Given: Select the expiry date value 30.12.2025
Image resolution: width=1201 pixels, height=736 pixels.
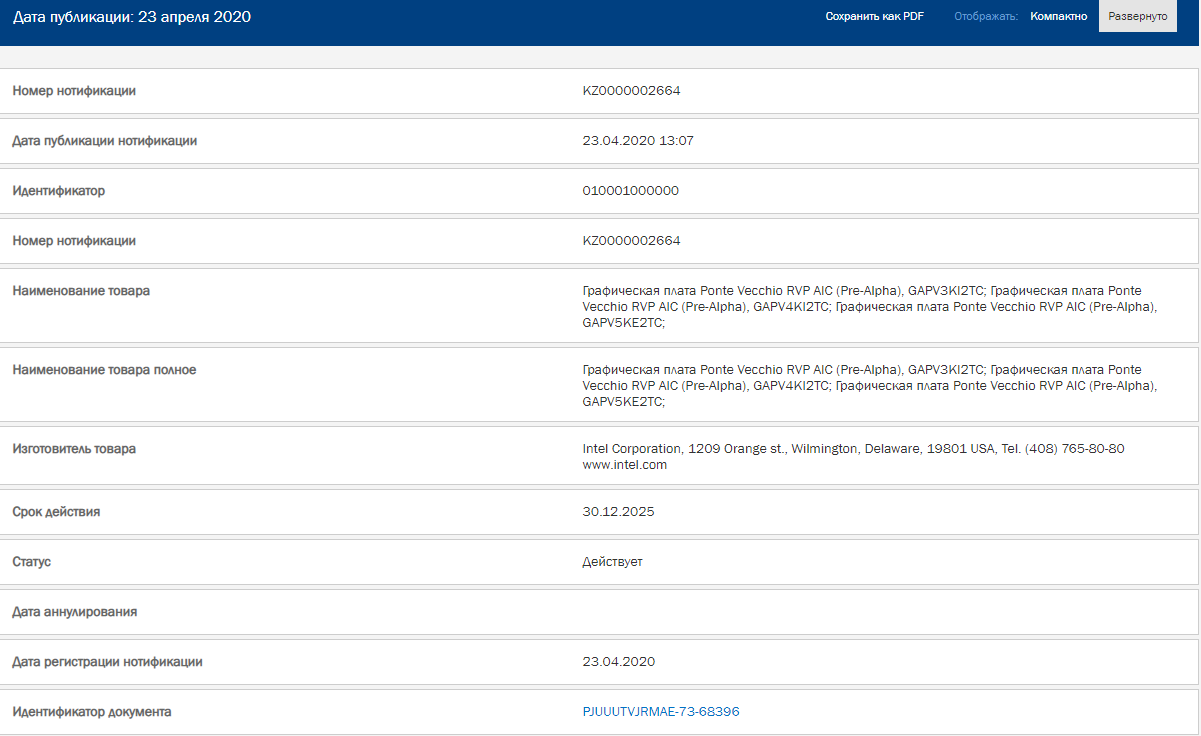Looking at the screenshot, I should tap(618, 512).
